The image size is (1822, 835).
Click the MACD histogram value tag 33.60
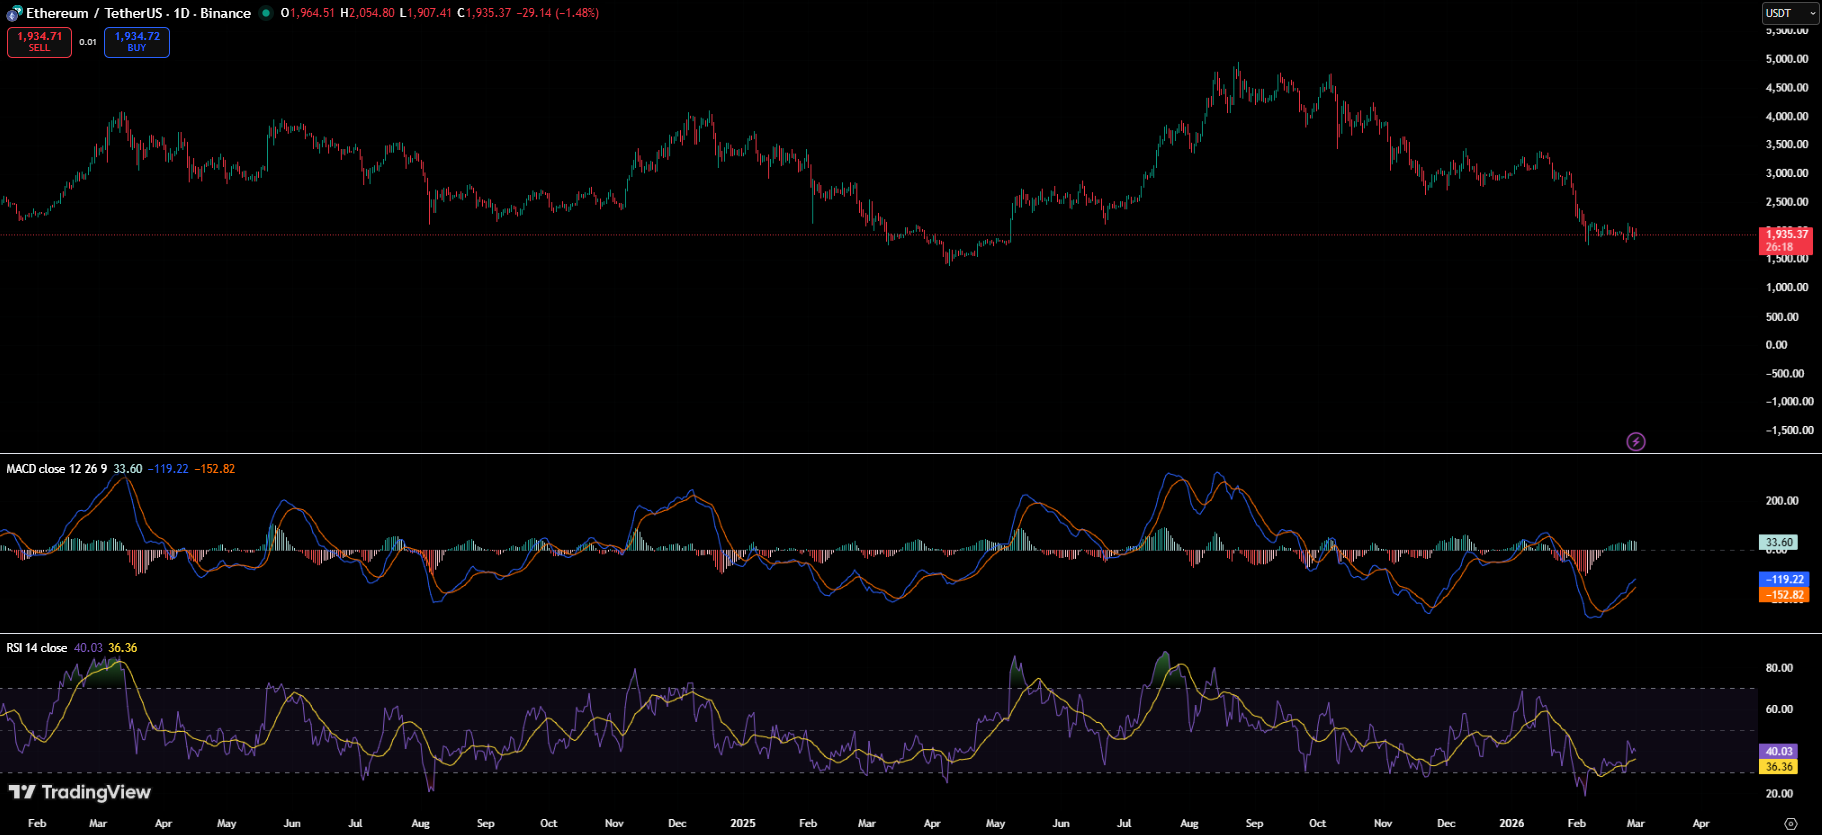tap(1778, 543)
